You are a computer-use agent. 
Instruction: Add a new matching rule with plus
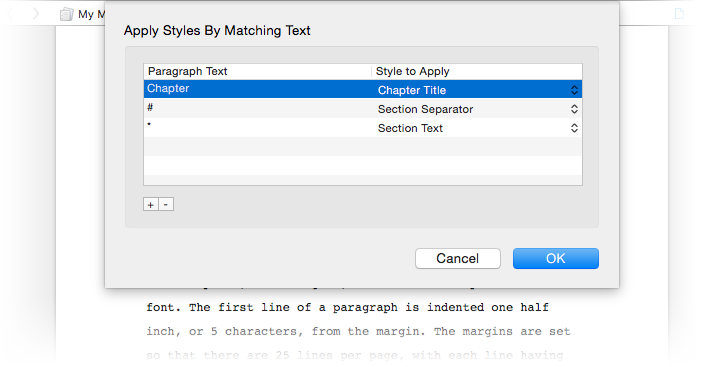[x=151, y=204]
